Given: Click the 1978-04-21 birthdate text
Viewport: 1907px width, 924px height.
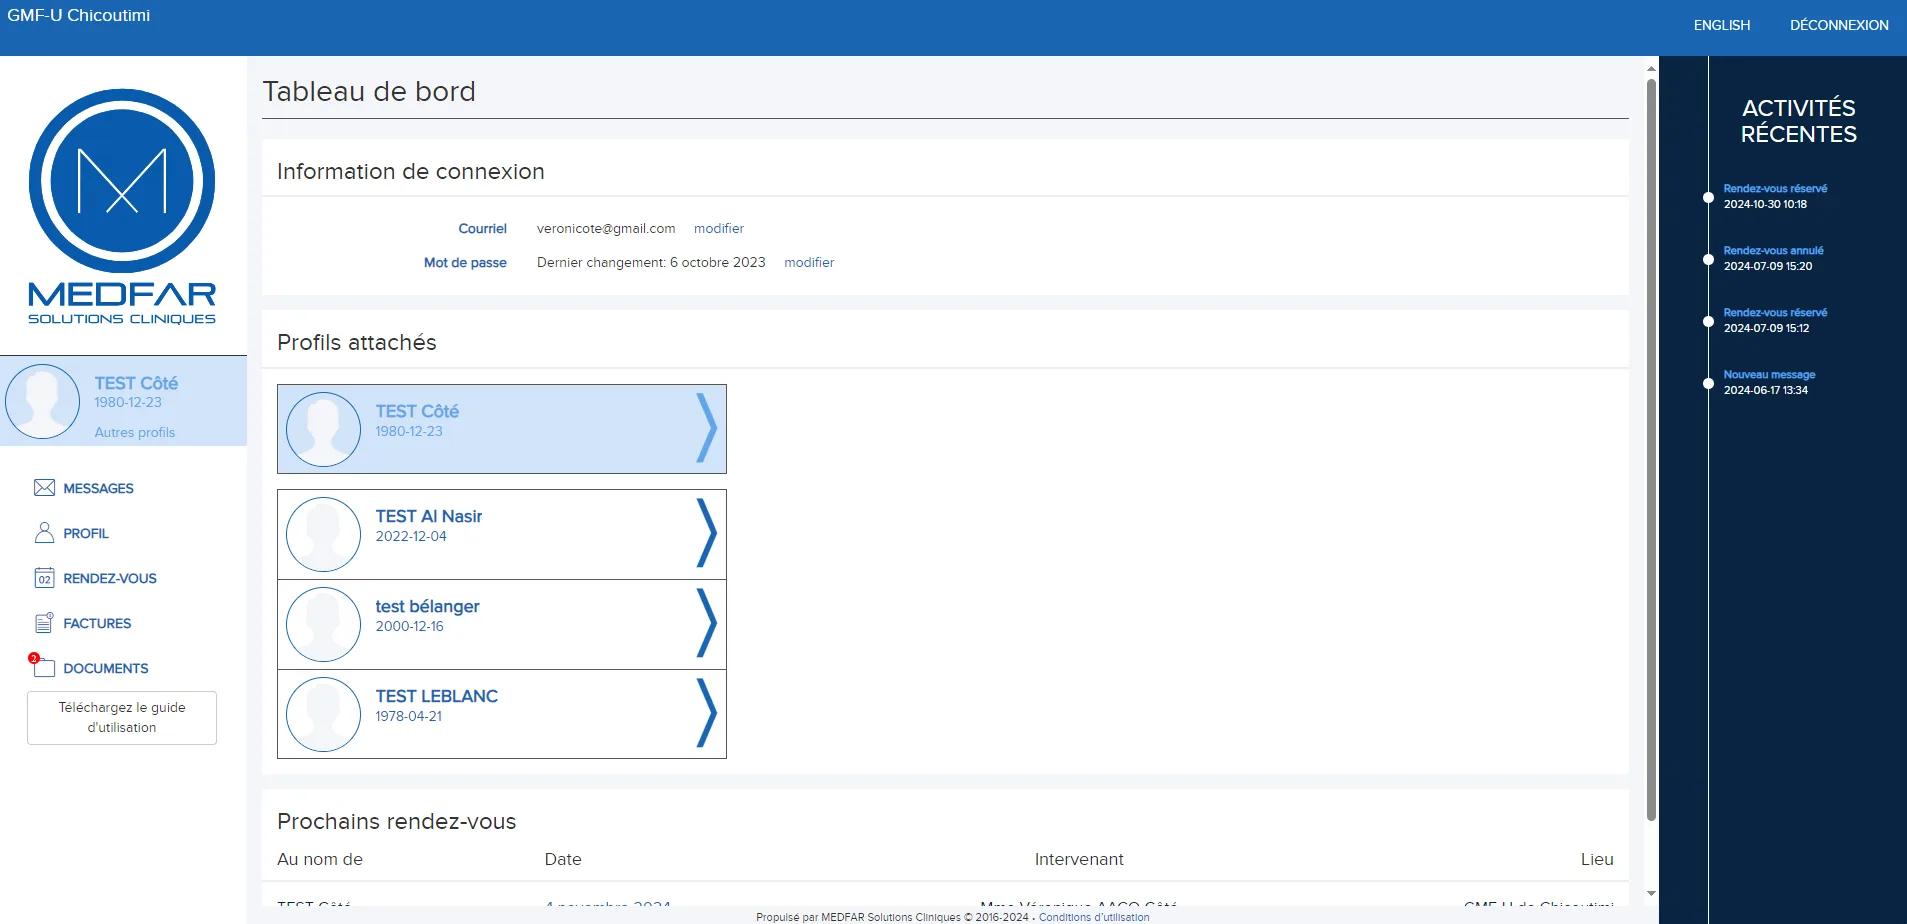Looking at the screenshot, I should point(408,716).
